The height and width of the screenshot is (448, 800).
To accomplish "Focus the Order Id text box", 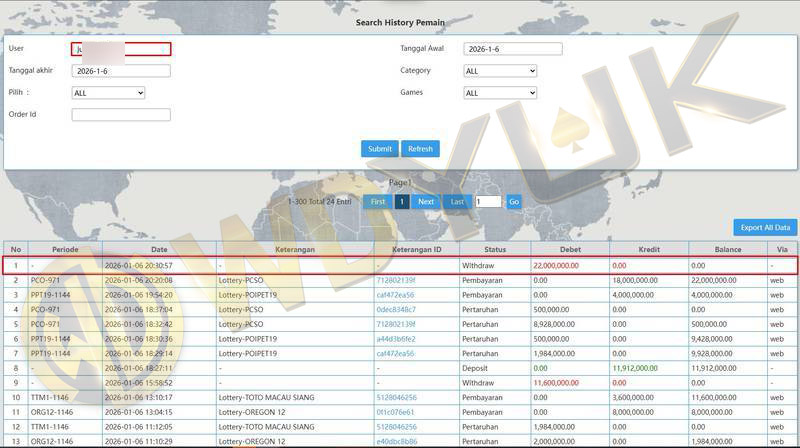I will [x=121, y=115].
